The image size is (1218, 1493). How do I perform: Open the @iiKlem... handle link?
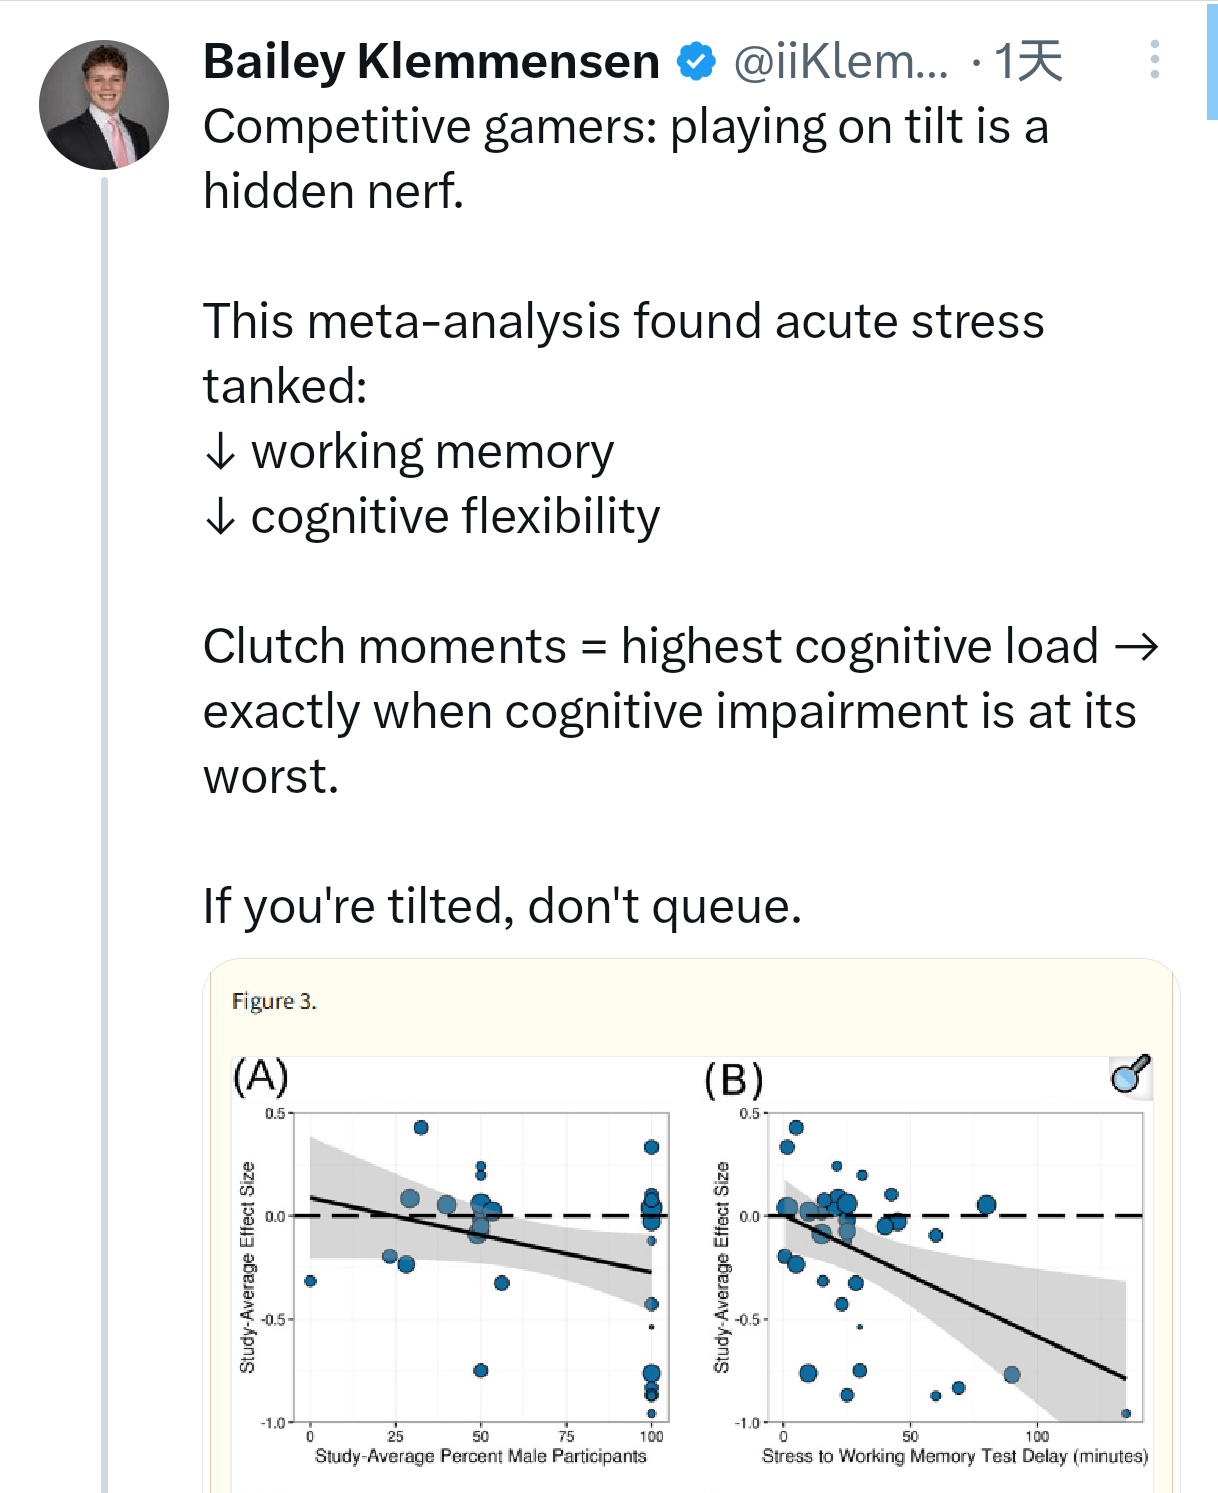click(x=840, y=62)
